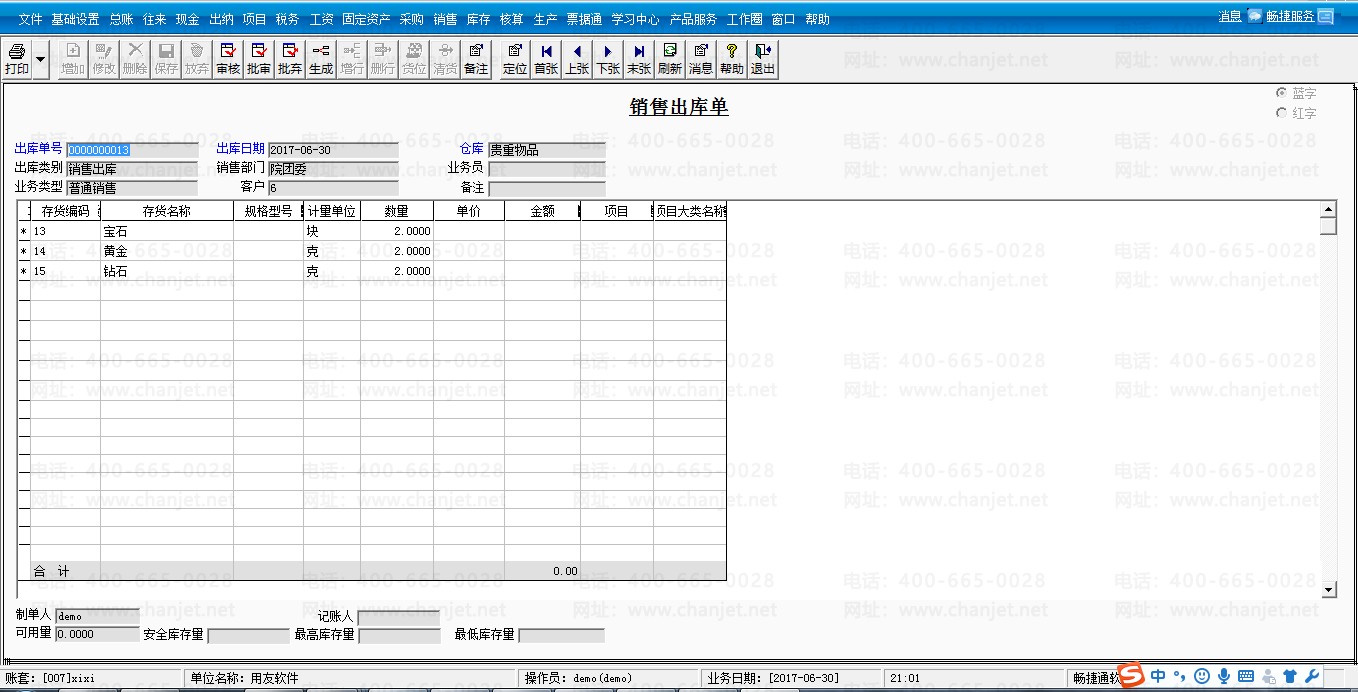Click the 数量 column header
Image resolution: width=1358 pixels, height=692 pixels.
(397, 211)
